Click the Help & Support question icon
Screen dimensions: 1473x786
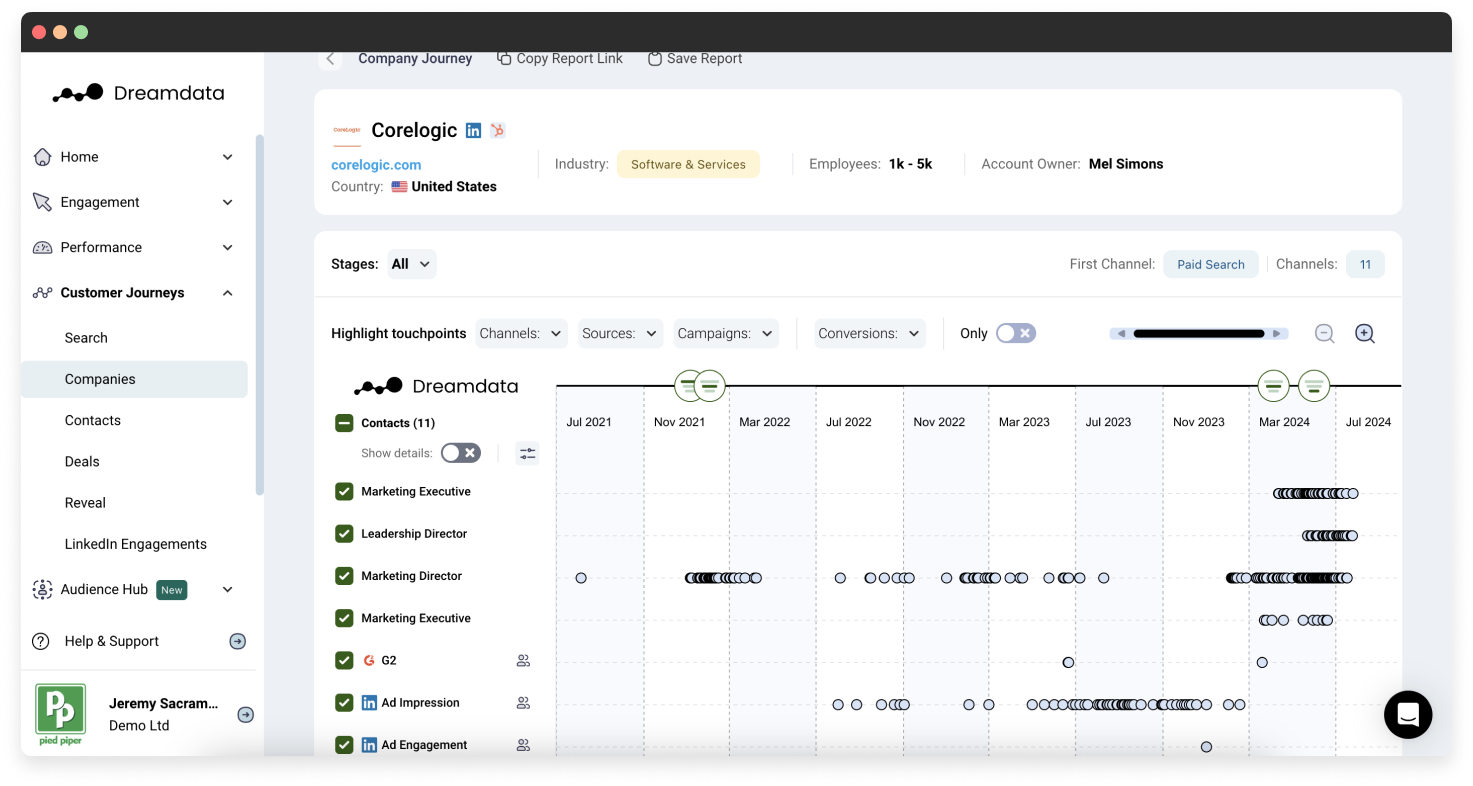41,641
